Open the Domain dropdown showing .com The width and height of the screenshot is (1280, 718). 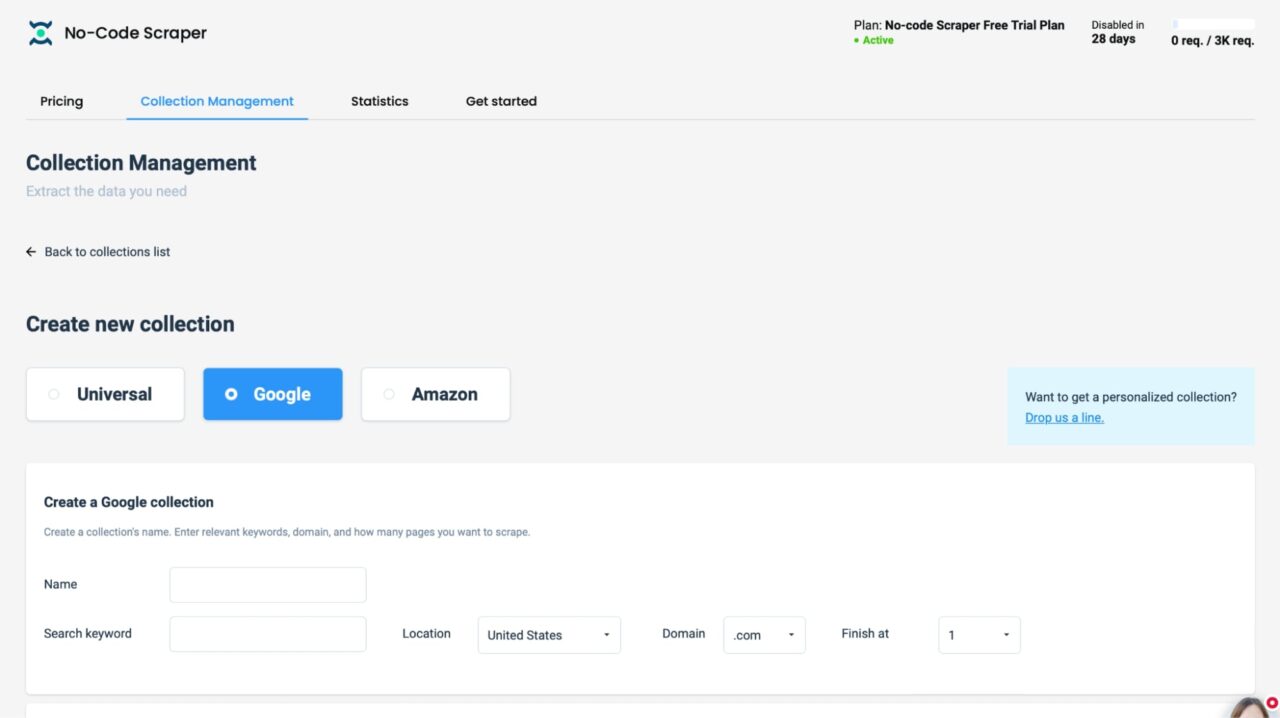(x=764, y=635)
